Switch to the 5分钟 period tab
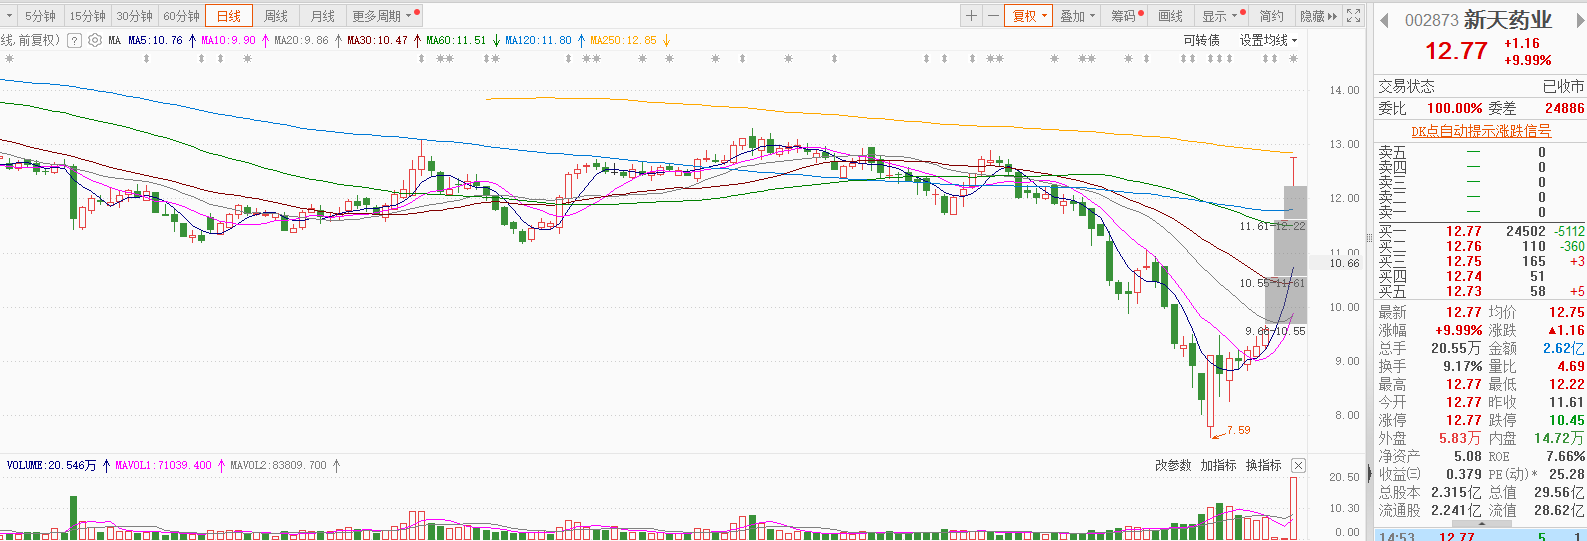The image size is (1587, 541). [x=40, y=16]
